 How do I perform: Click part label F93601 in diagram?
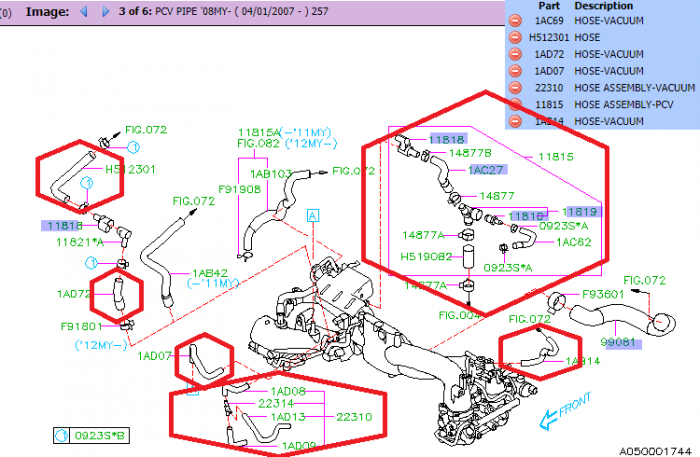tap(603, 294)
